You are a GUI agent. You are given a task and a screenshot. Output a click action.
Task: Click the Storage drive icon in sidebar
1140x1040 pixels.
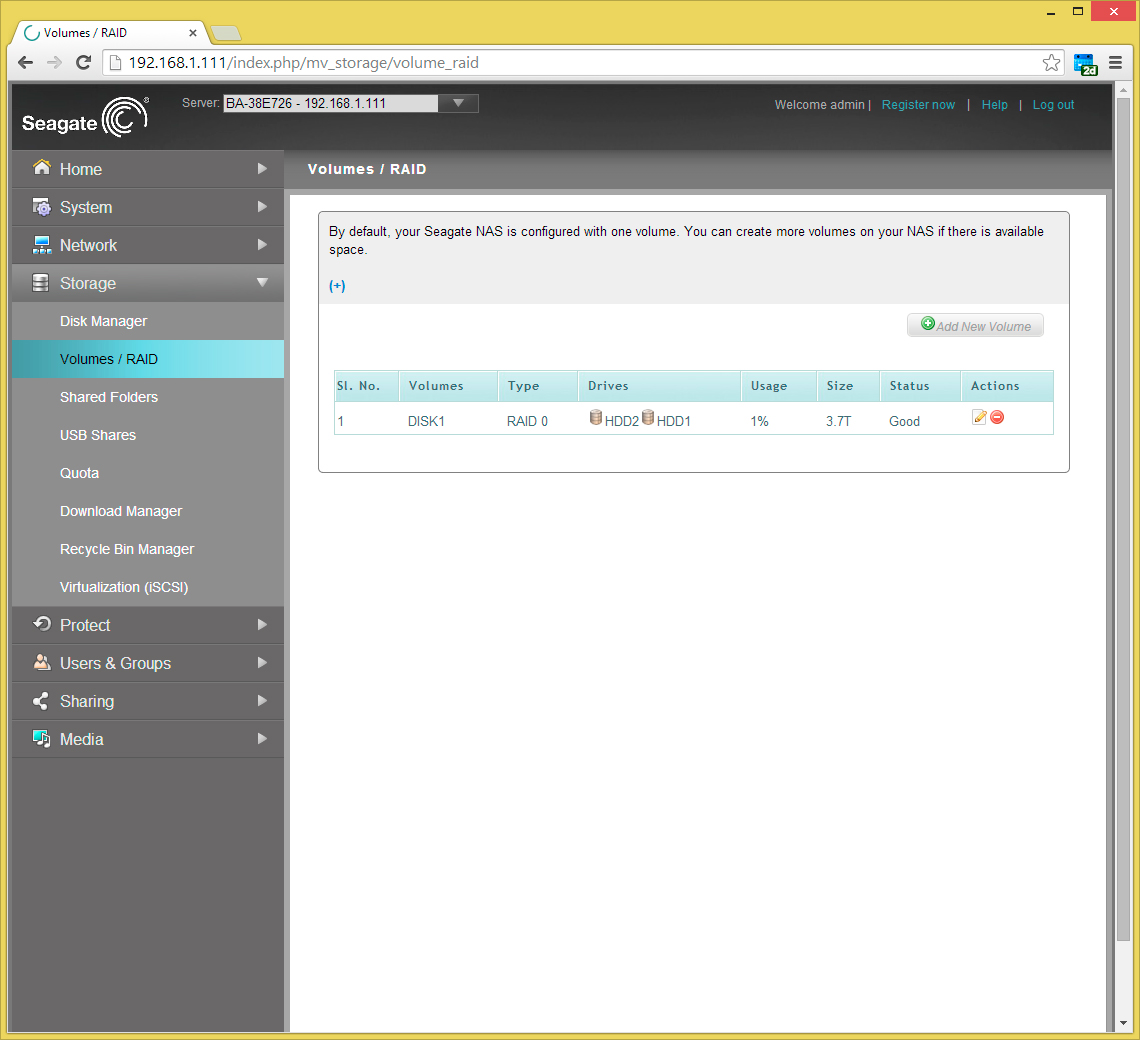coord(41,283)
